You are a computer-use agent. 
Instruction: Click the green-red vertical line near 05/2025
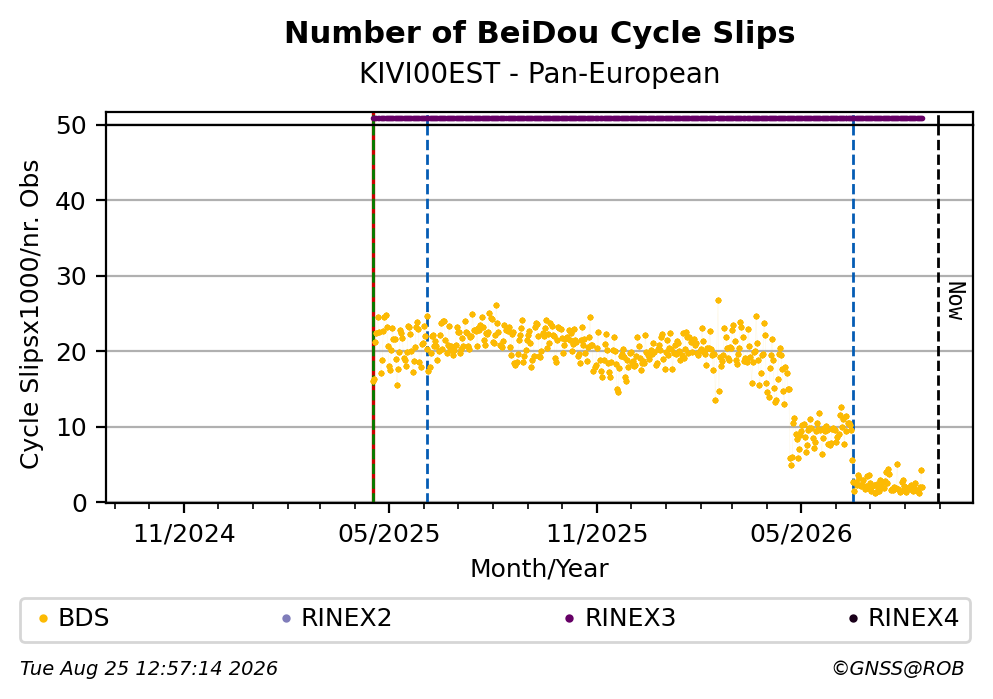373,308
